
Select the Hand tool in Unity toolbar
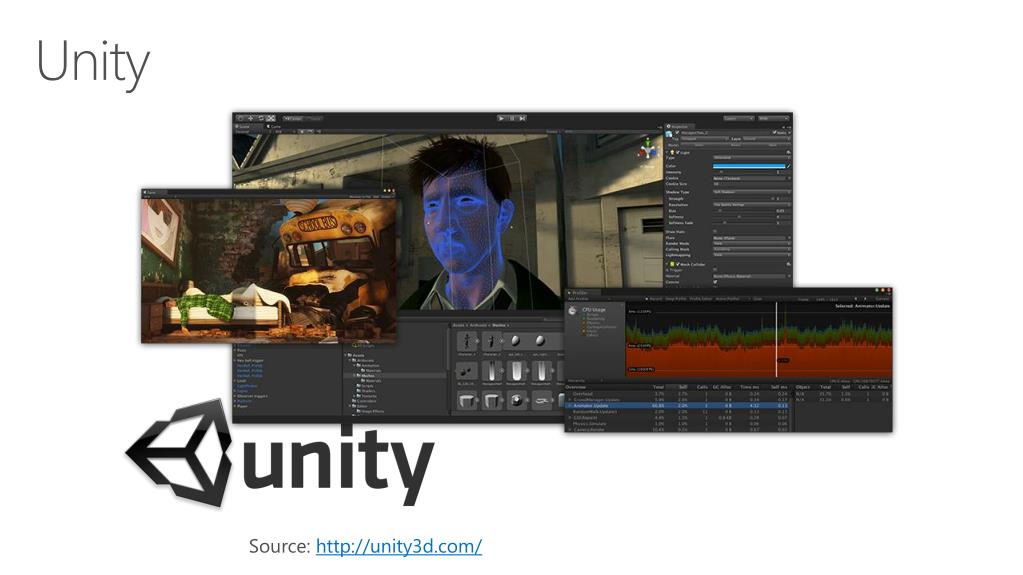(x=240, y=118)
